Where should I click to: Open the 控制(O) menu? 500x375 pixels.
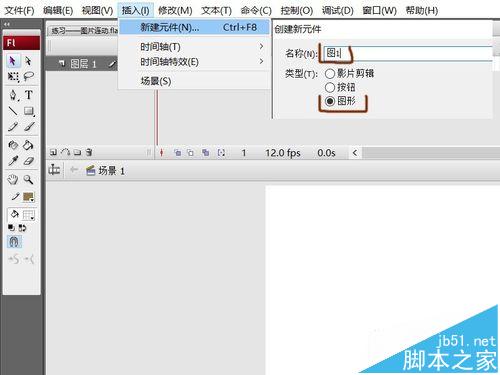[297, 10]
